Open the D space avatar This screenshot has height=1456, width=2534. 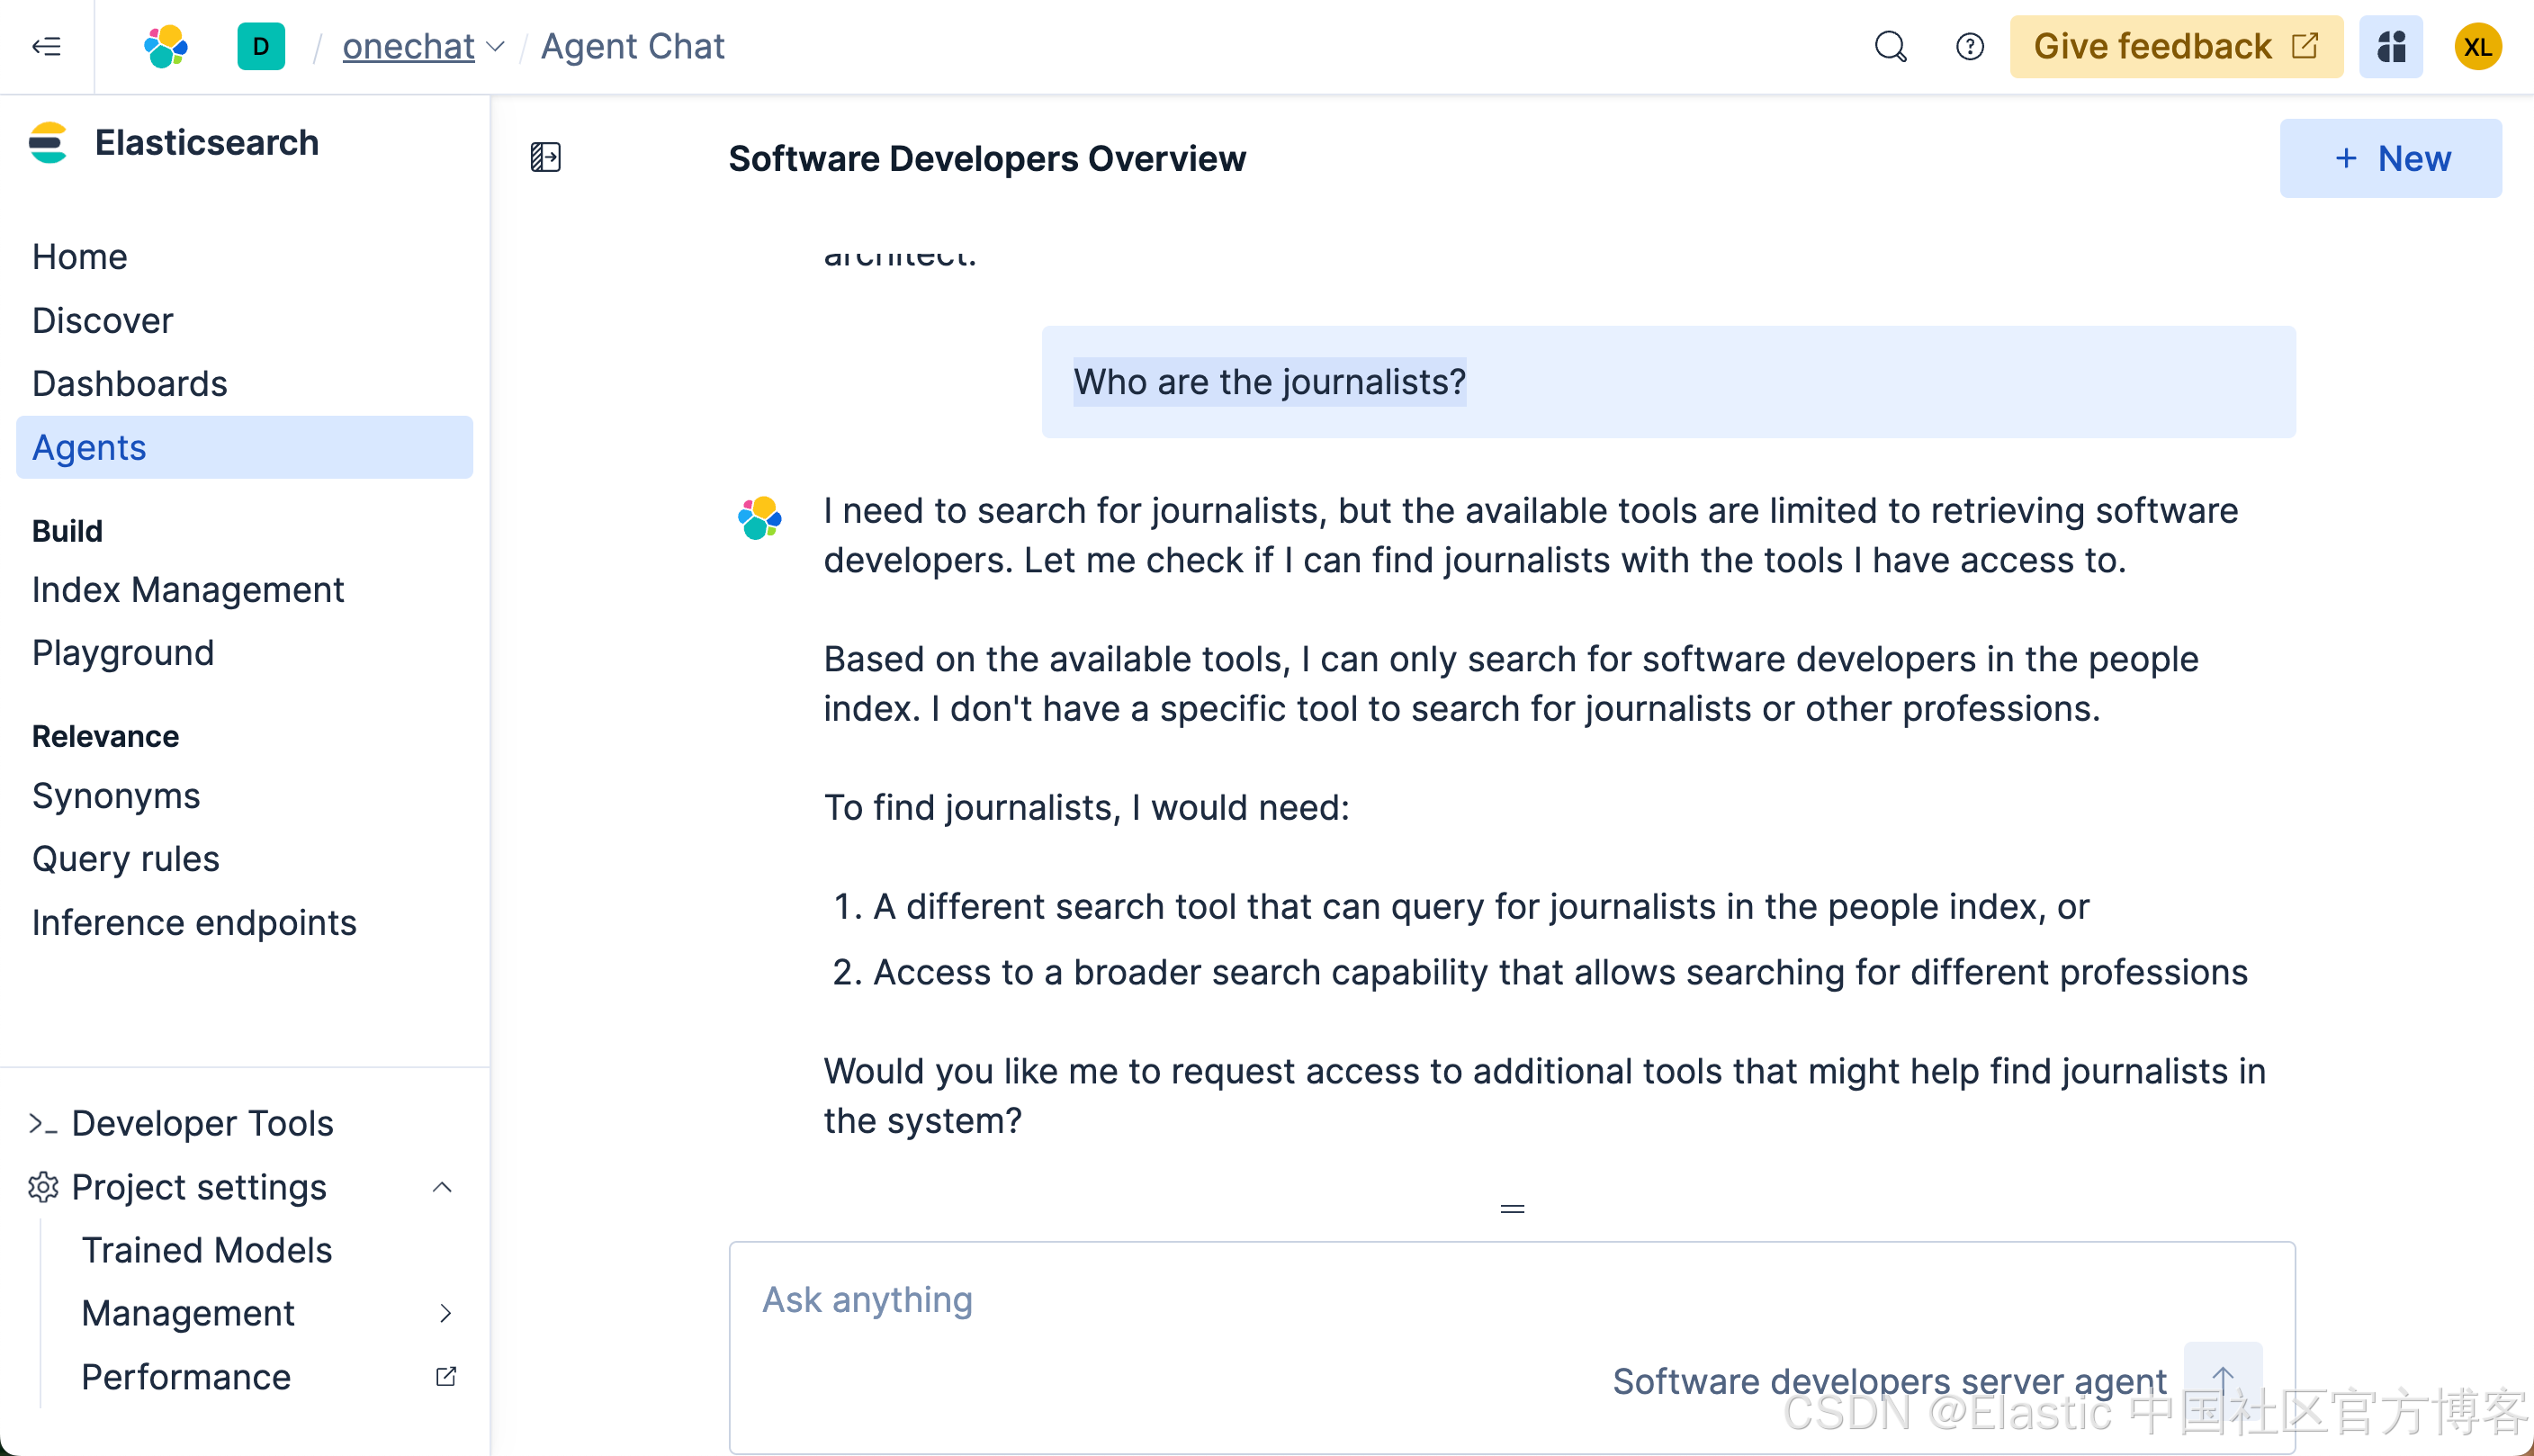(x=261, y=46)
